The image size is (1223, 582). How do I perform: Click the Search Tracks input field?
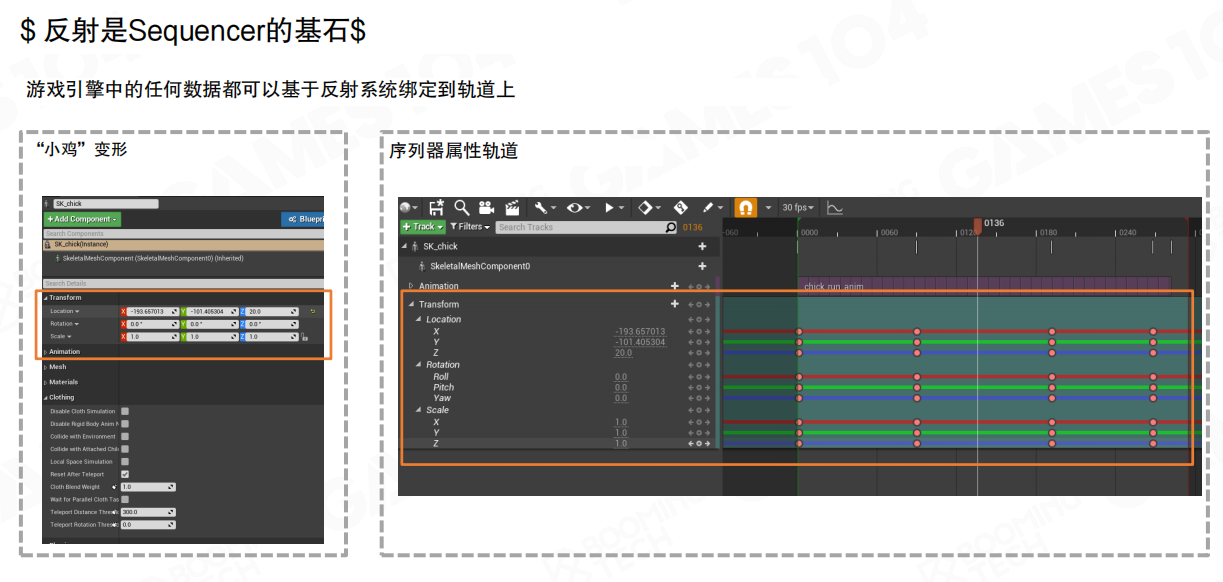pyautogui.click(x=580, y=227)
